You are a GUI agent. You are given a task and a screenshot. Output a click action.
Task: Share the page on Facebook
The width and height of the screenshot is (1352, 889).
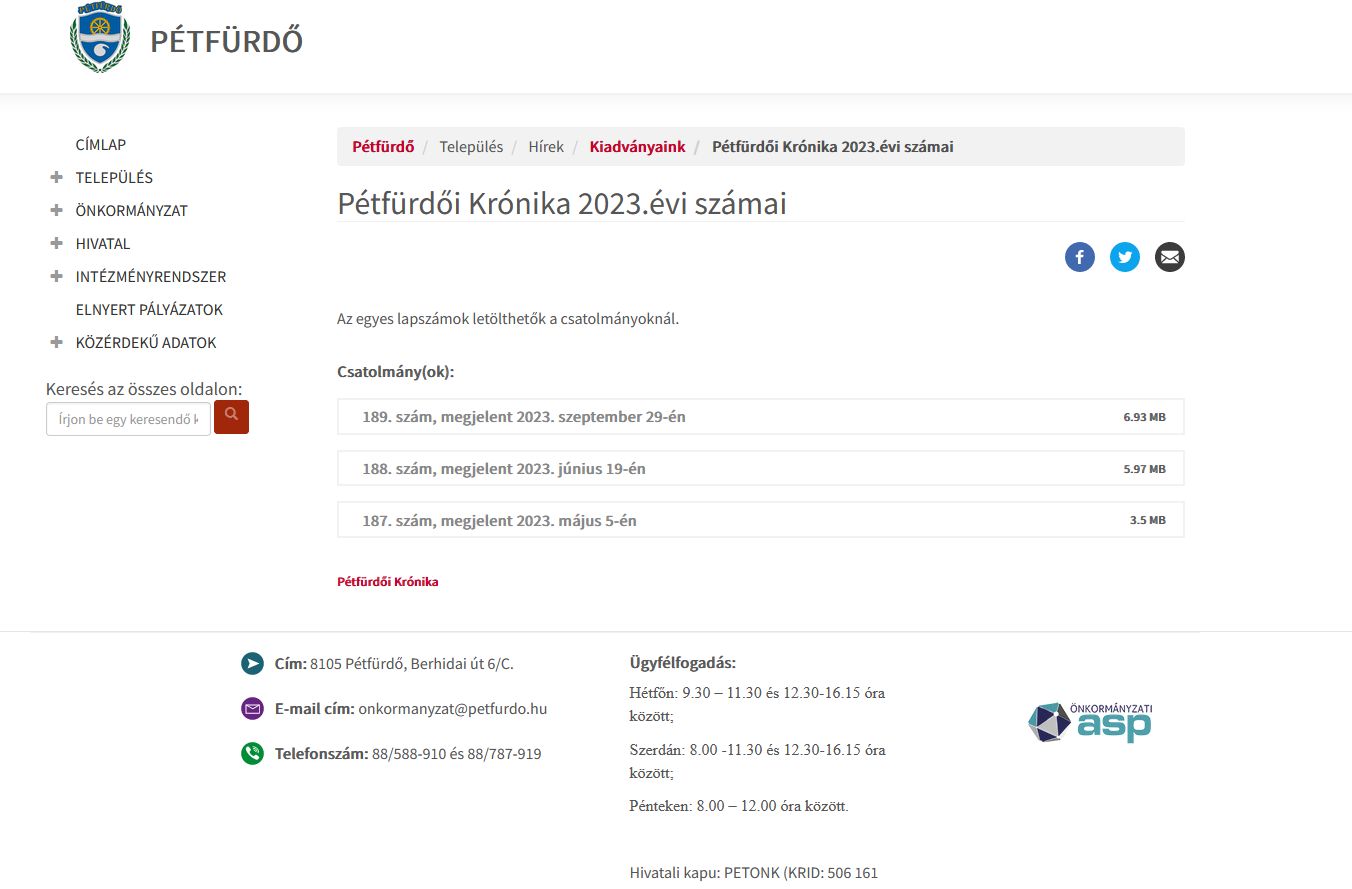pos(1080,257)
